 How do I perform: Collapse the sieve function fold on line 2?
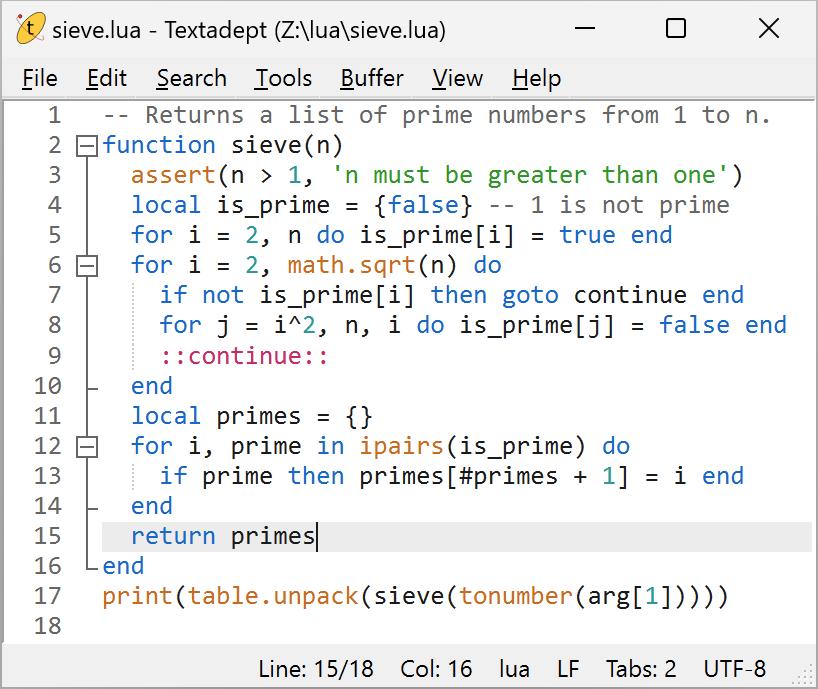87,146
